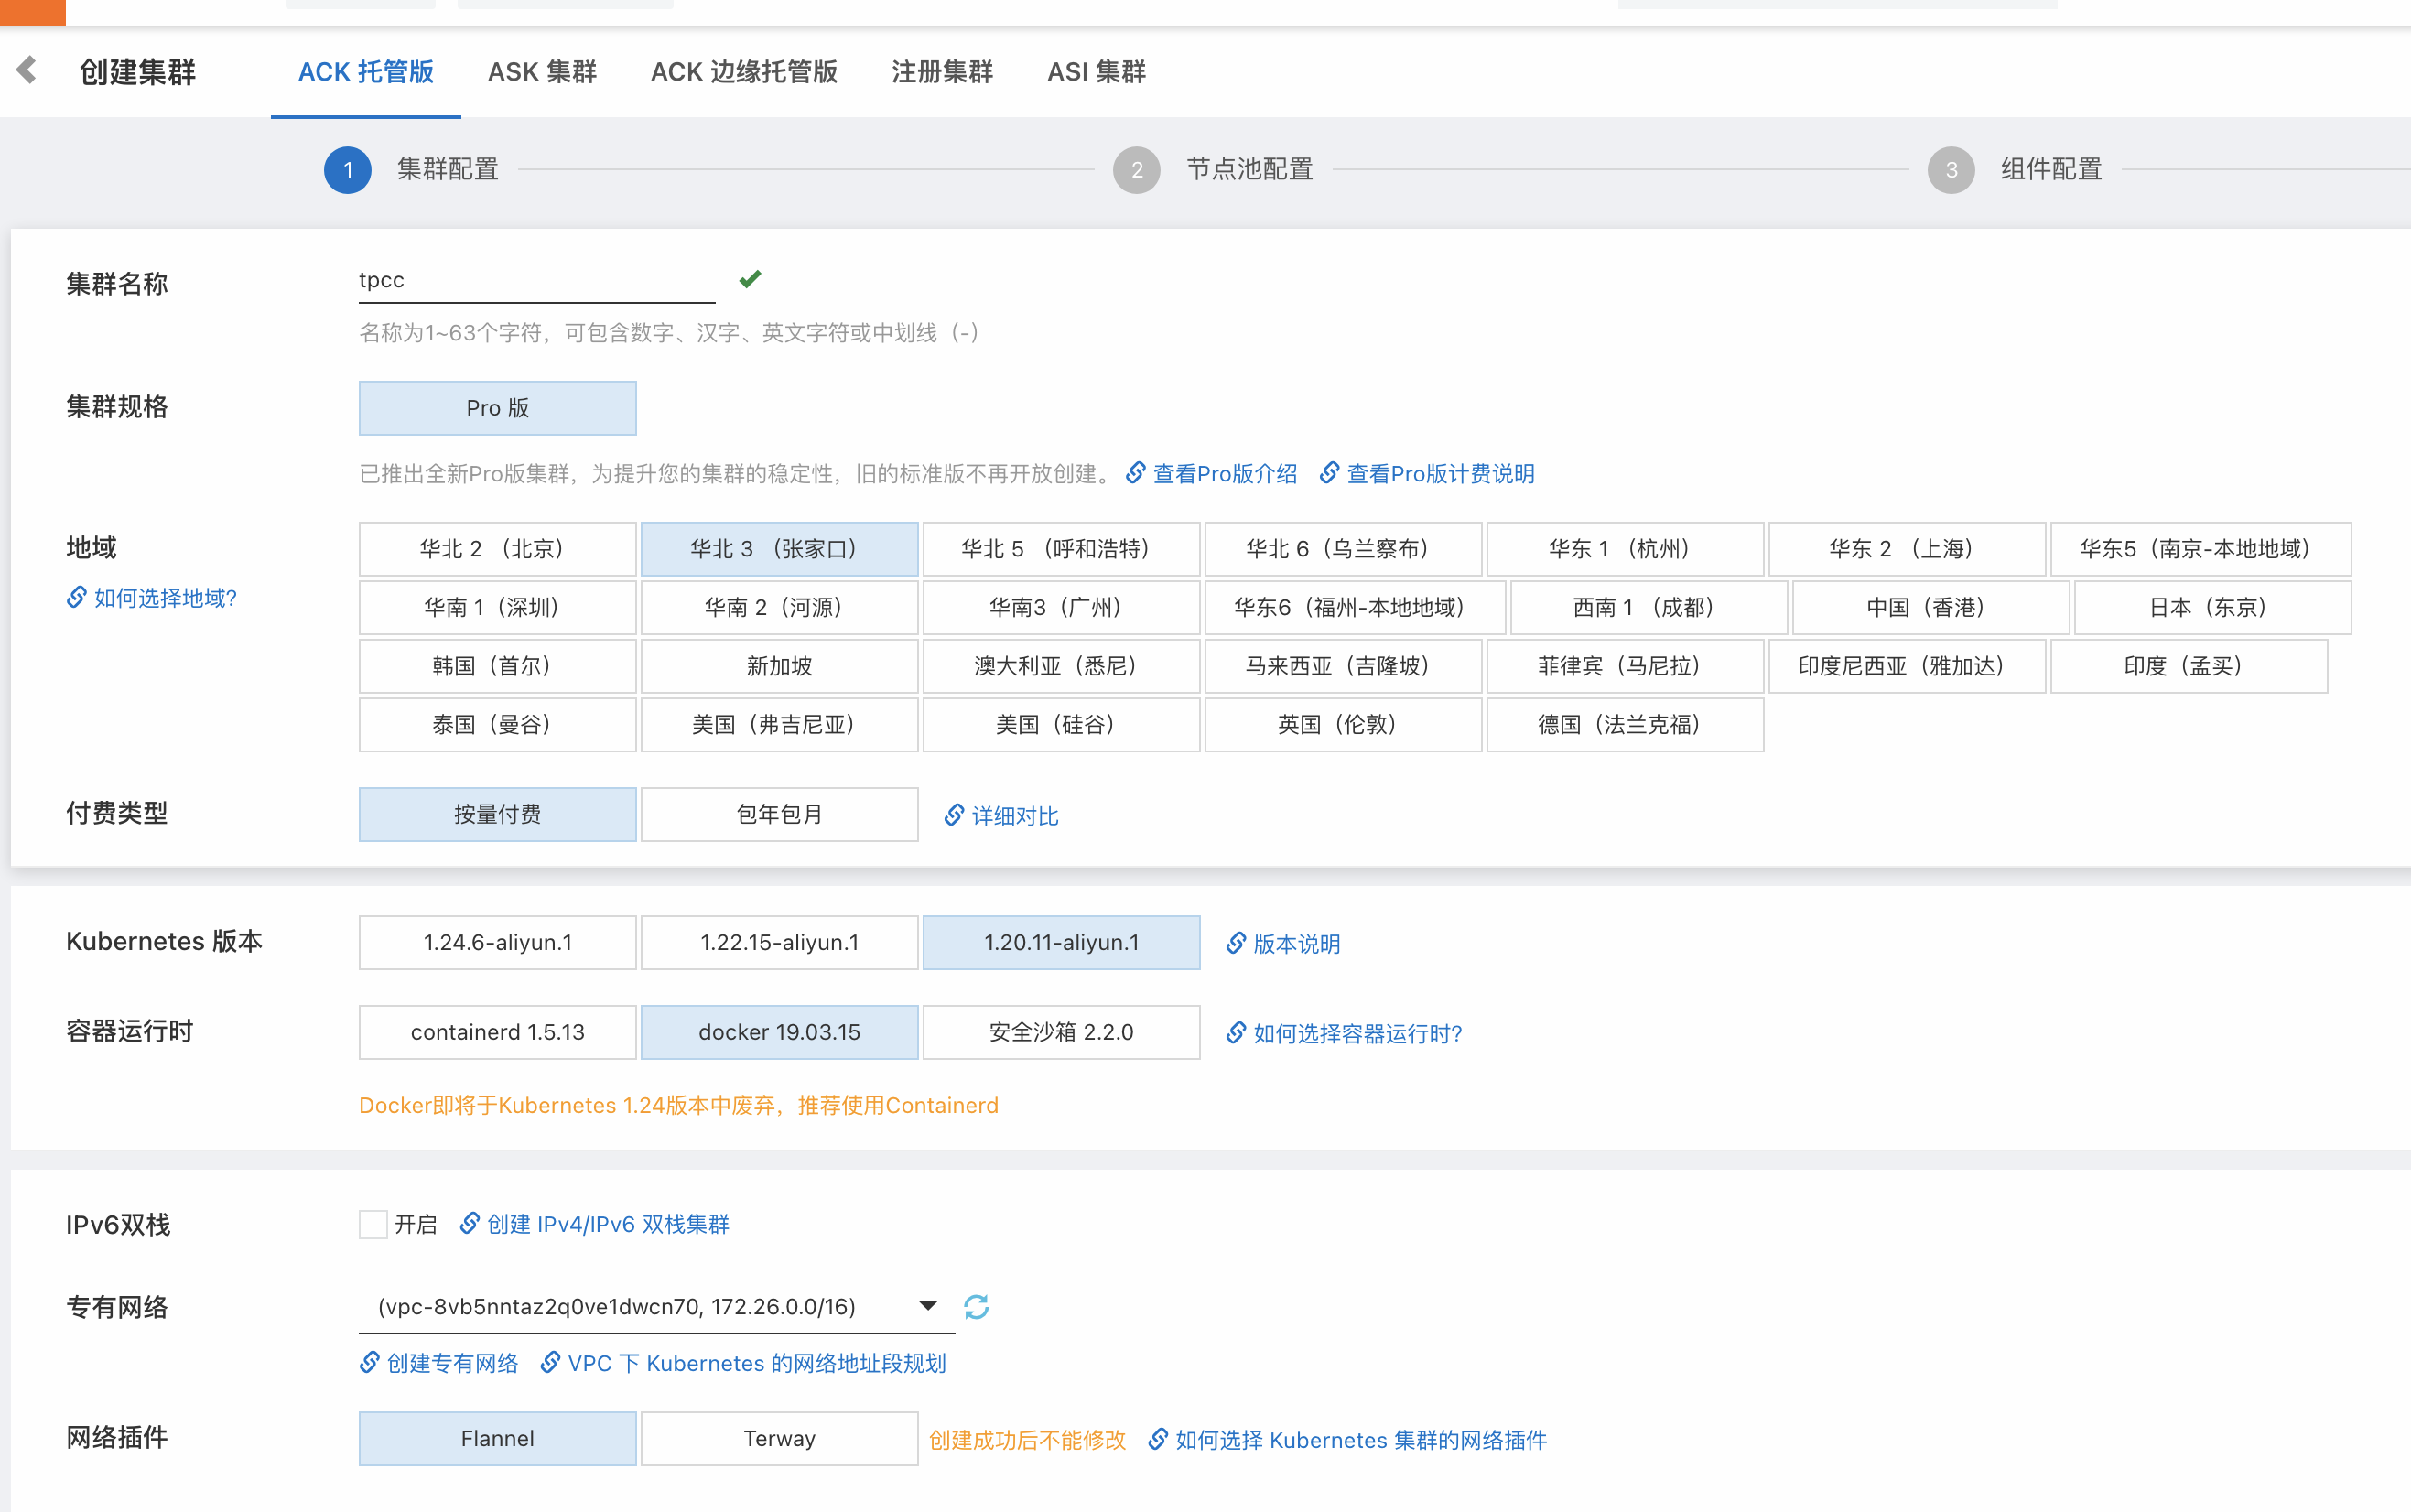The image size is (2411, 1512).
Task: Open the 专有网络 VPC dropdown arrow
Action: 928,1306
